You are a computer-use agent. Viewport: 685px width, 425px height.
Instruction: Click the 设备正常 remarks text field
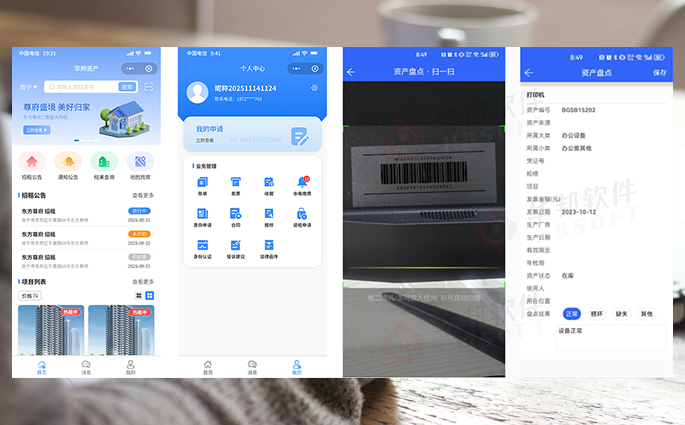click(x=611, y=337)
